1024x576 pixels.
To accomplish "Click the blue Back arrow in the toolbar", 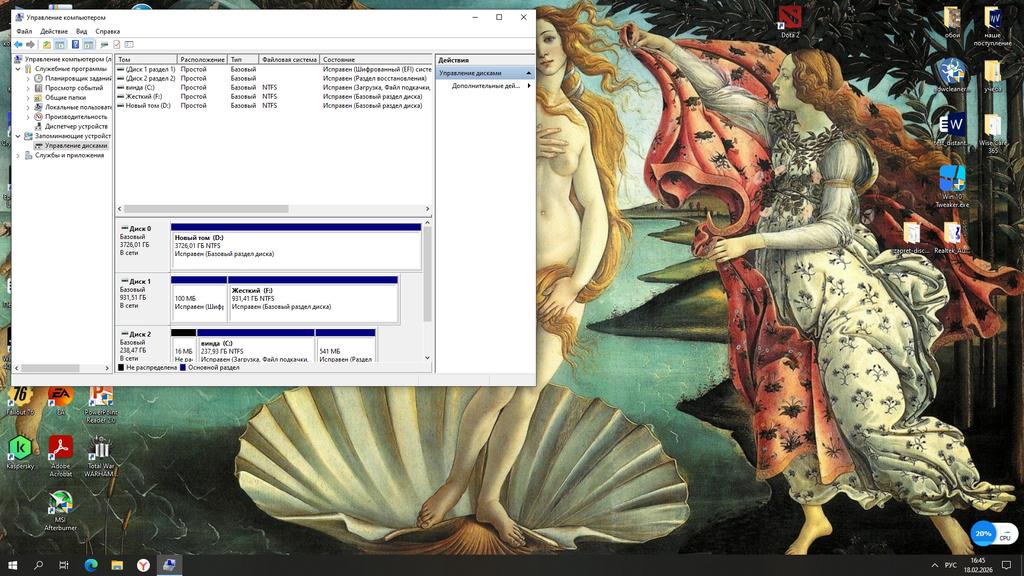I will [18, 45].
